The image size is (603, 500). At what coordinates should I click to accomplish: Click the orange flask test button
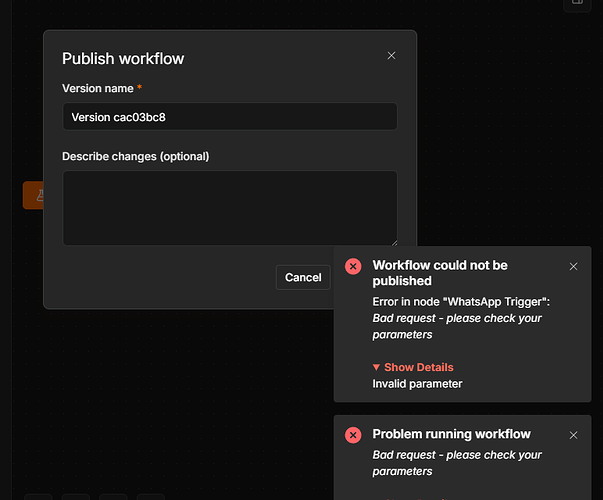(34, 195)
